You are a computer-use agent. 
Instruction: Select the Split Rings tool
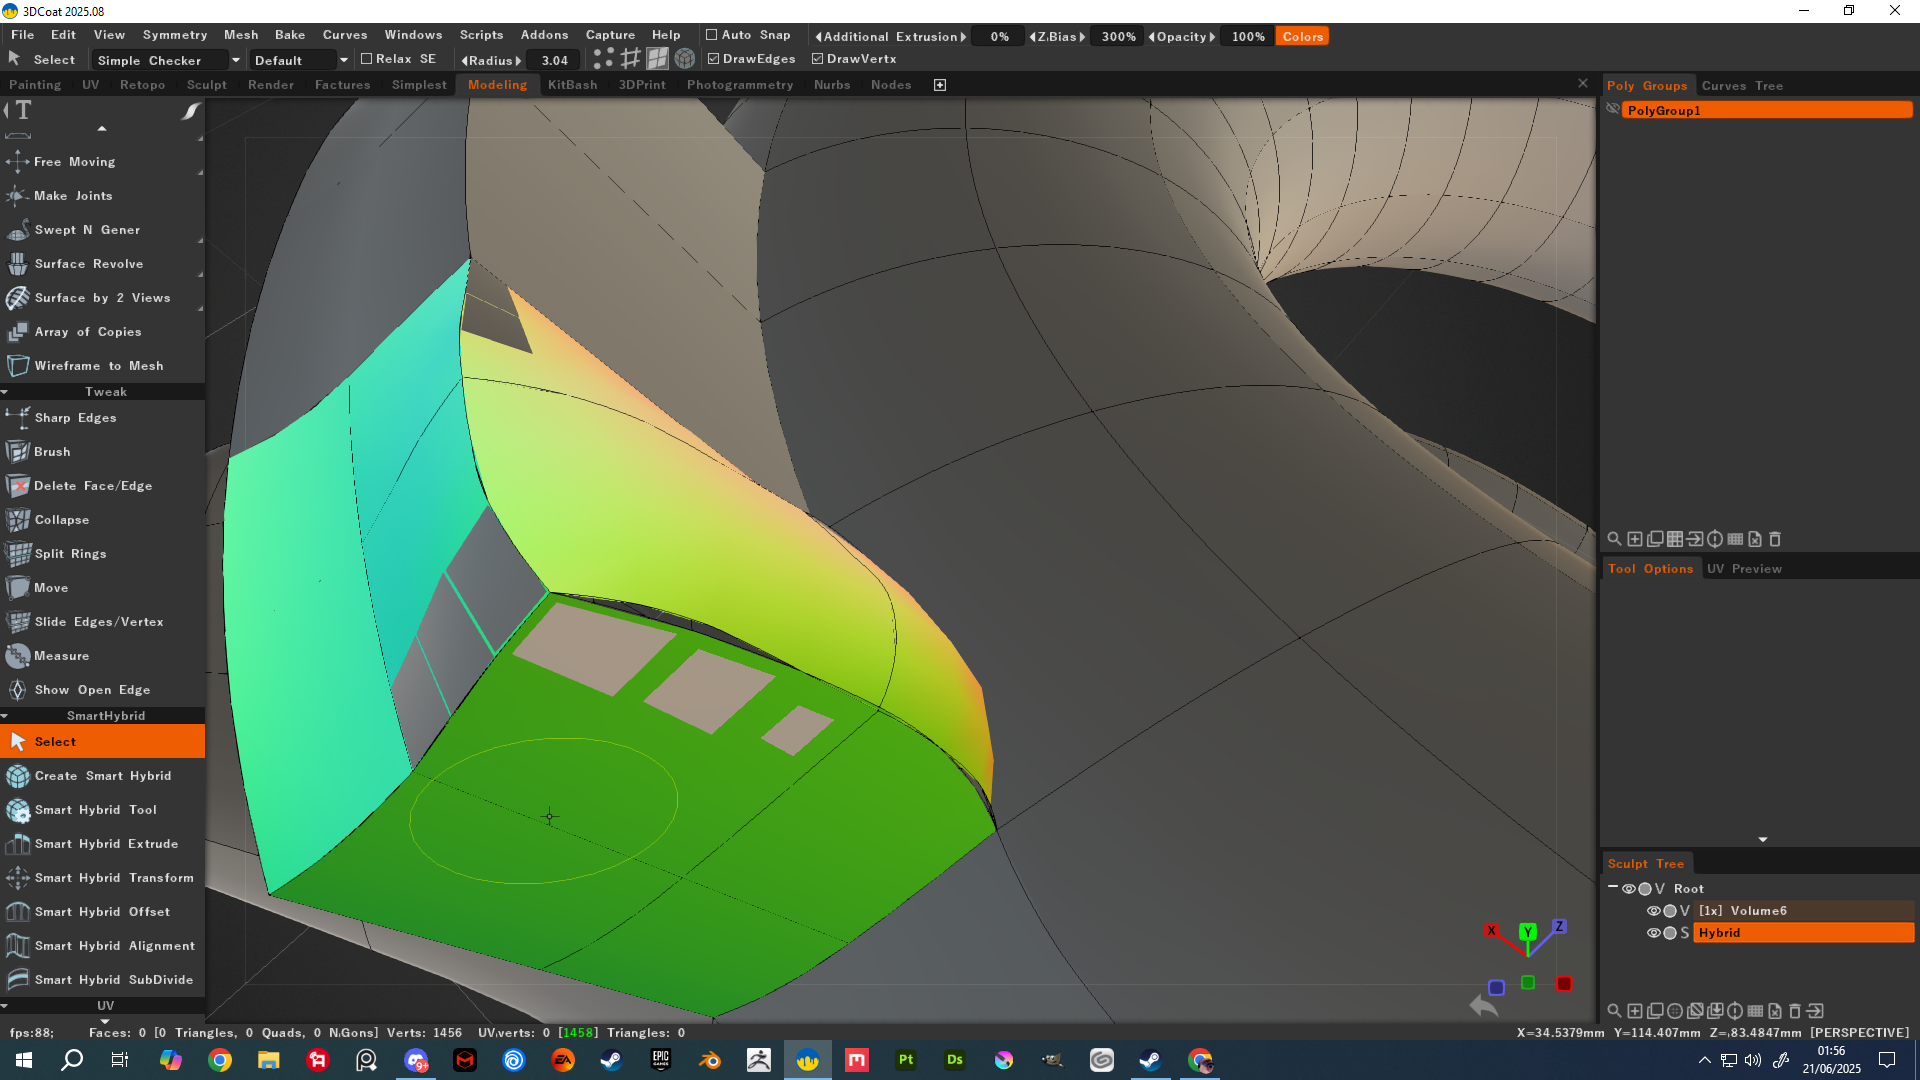pyautogui.click(x=70, y=554)
